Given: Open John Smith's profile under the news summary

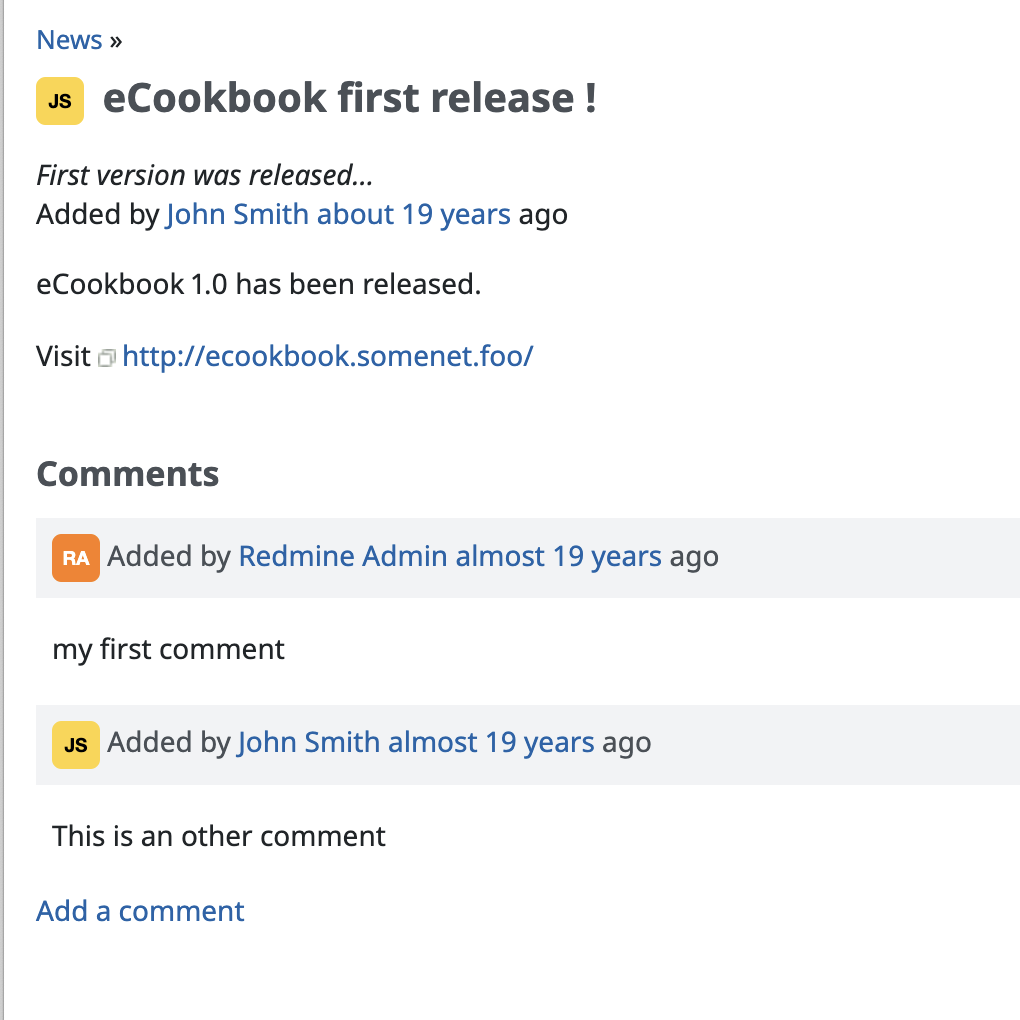Looking at the screenshot, I should pos(237,214).
